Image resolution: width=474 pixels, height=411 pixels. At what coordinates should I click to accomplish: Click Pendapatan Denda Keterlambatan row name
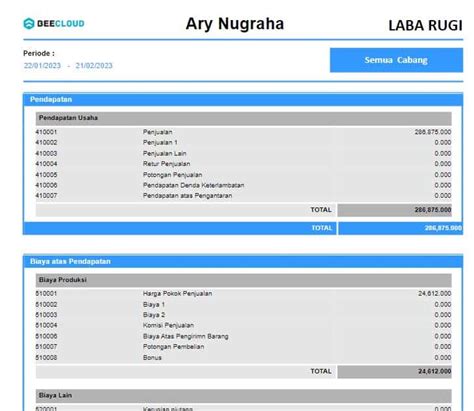194,185
